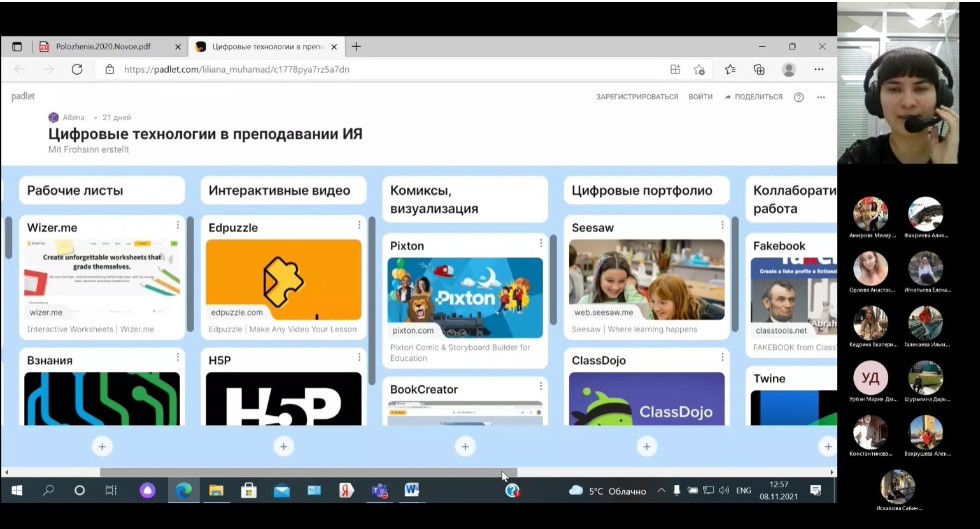Viewport: 980px width, 529px height.
Task: Click the Интерактивные видео column scrollbar
Action: click(372, 301)
